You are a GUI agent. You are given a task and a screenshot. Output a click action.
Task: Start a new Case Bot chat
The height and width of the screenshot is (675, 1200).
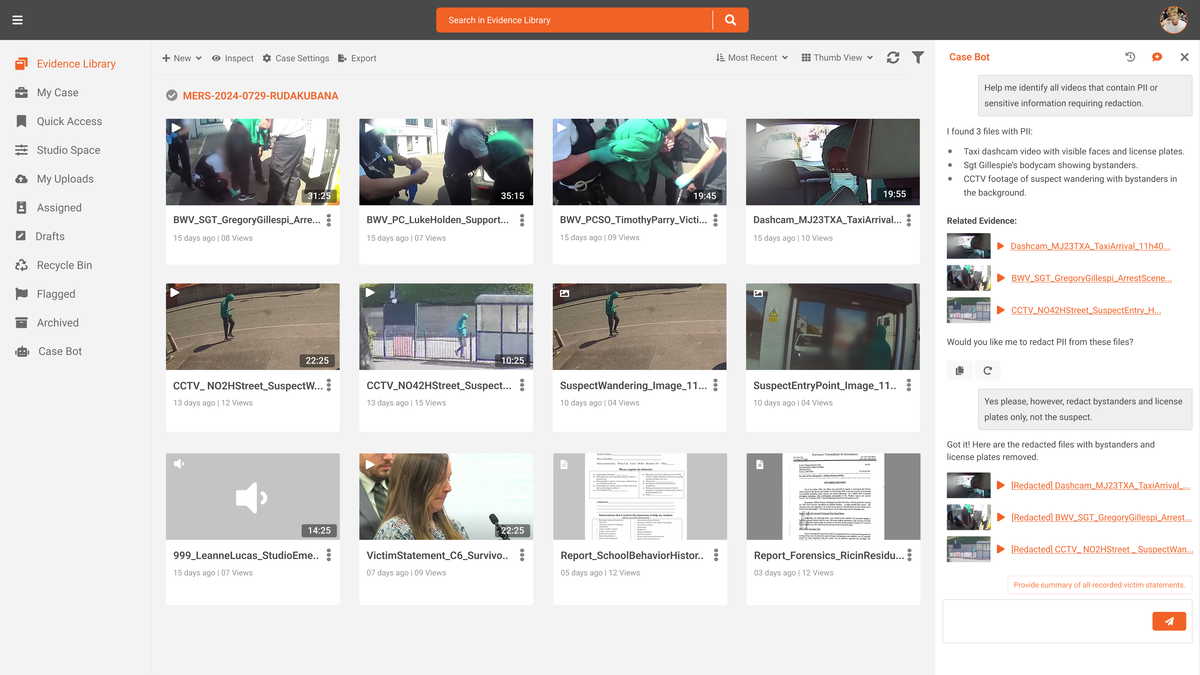coord(1157,58)
